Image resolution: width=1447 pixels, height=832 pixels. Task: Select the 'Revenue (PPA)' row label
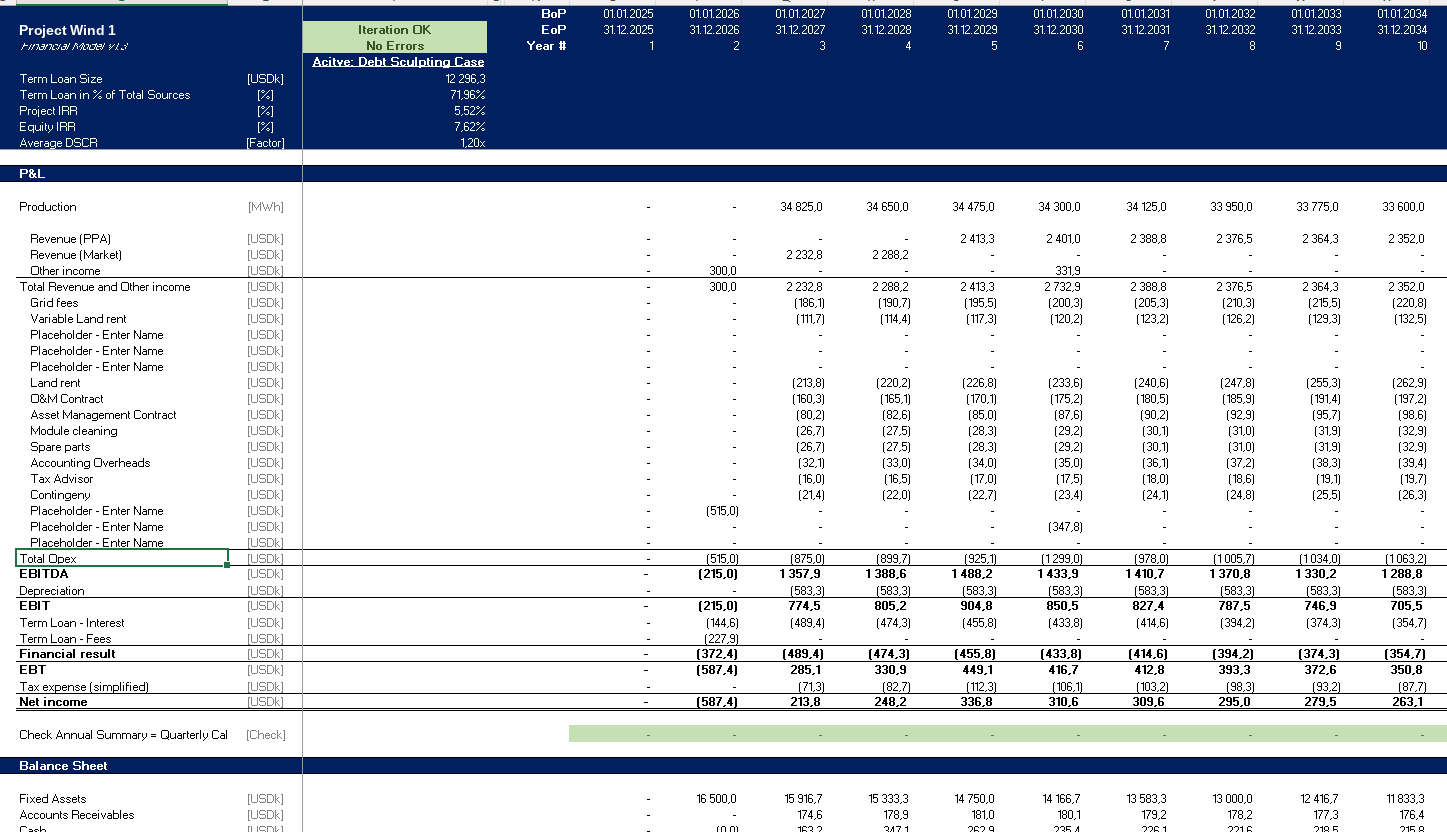pos(70,239)
